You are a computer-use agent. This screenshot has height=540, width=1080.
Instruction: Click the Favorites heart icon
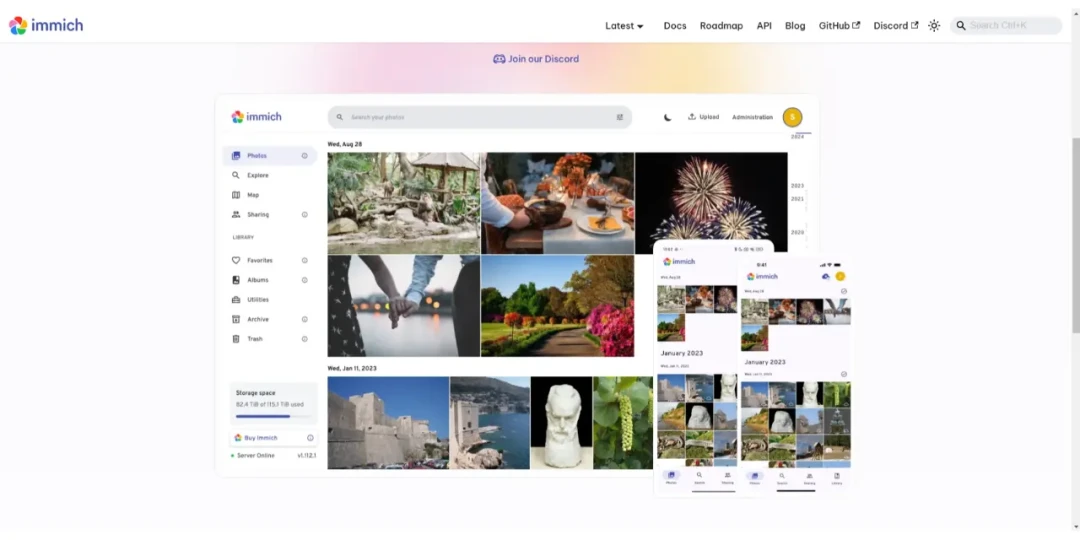(236, 260)
